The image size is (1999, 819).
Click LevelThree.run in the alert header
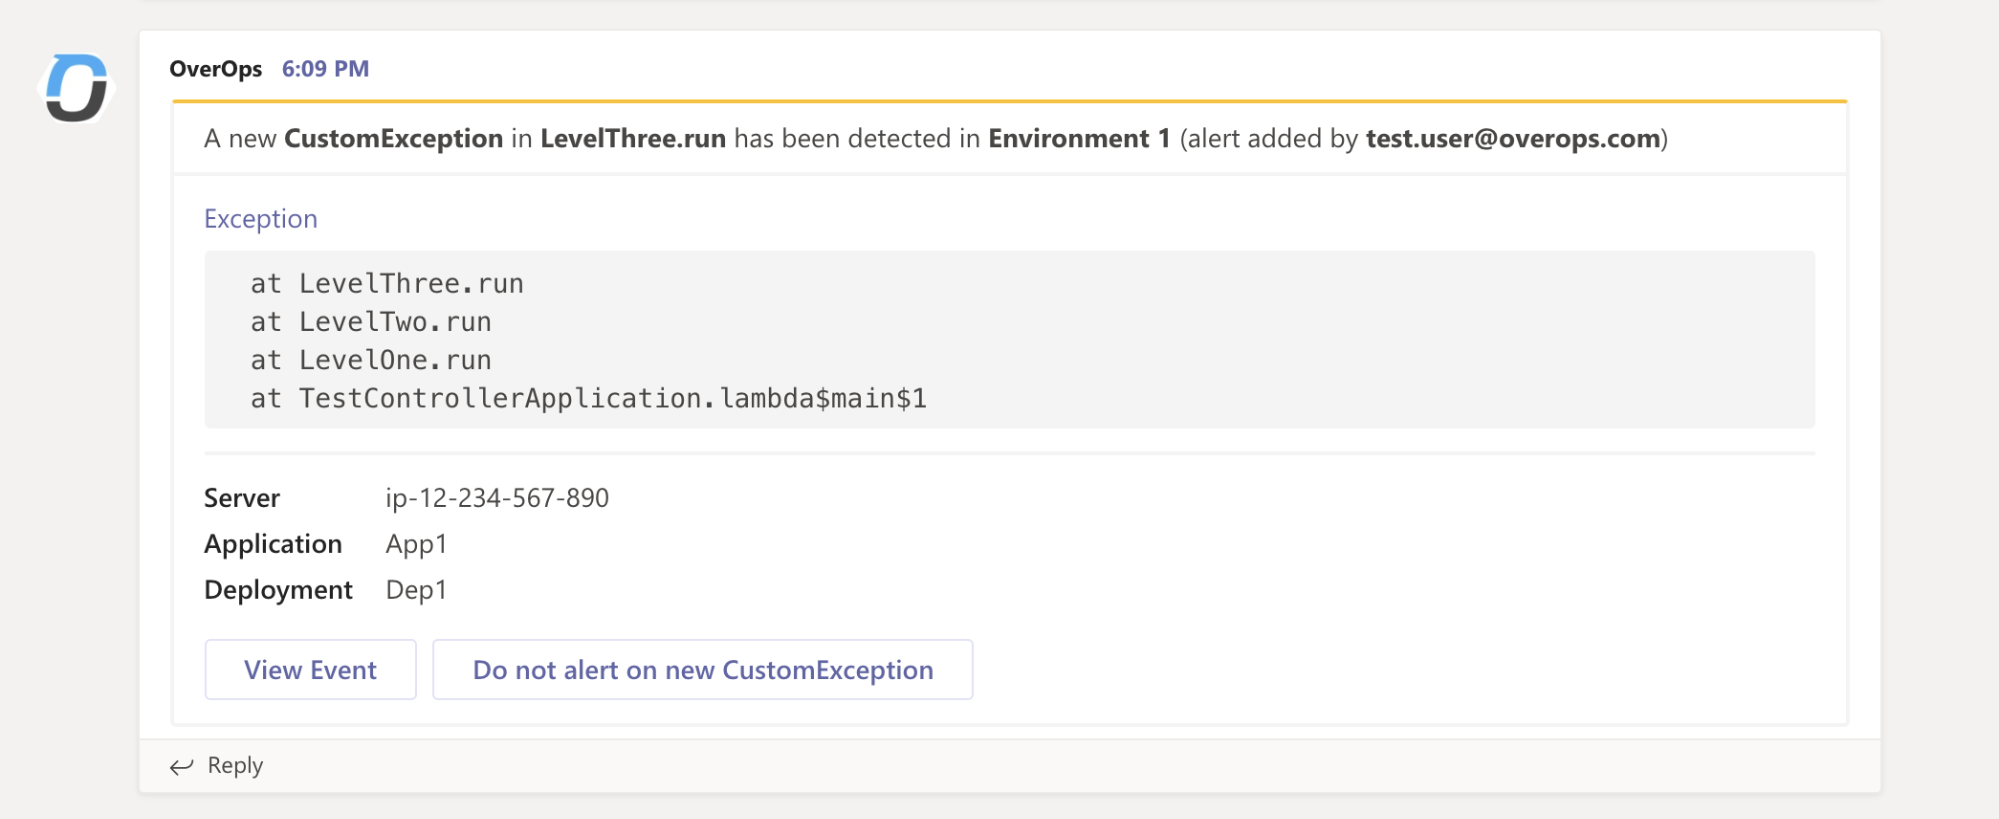point(633,139)
